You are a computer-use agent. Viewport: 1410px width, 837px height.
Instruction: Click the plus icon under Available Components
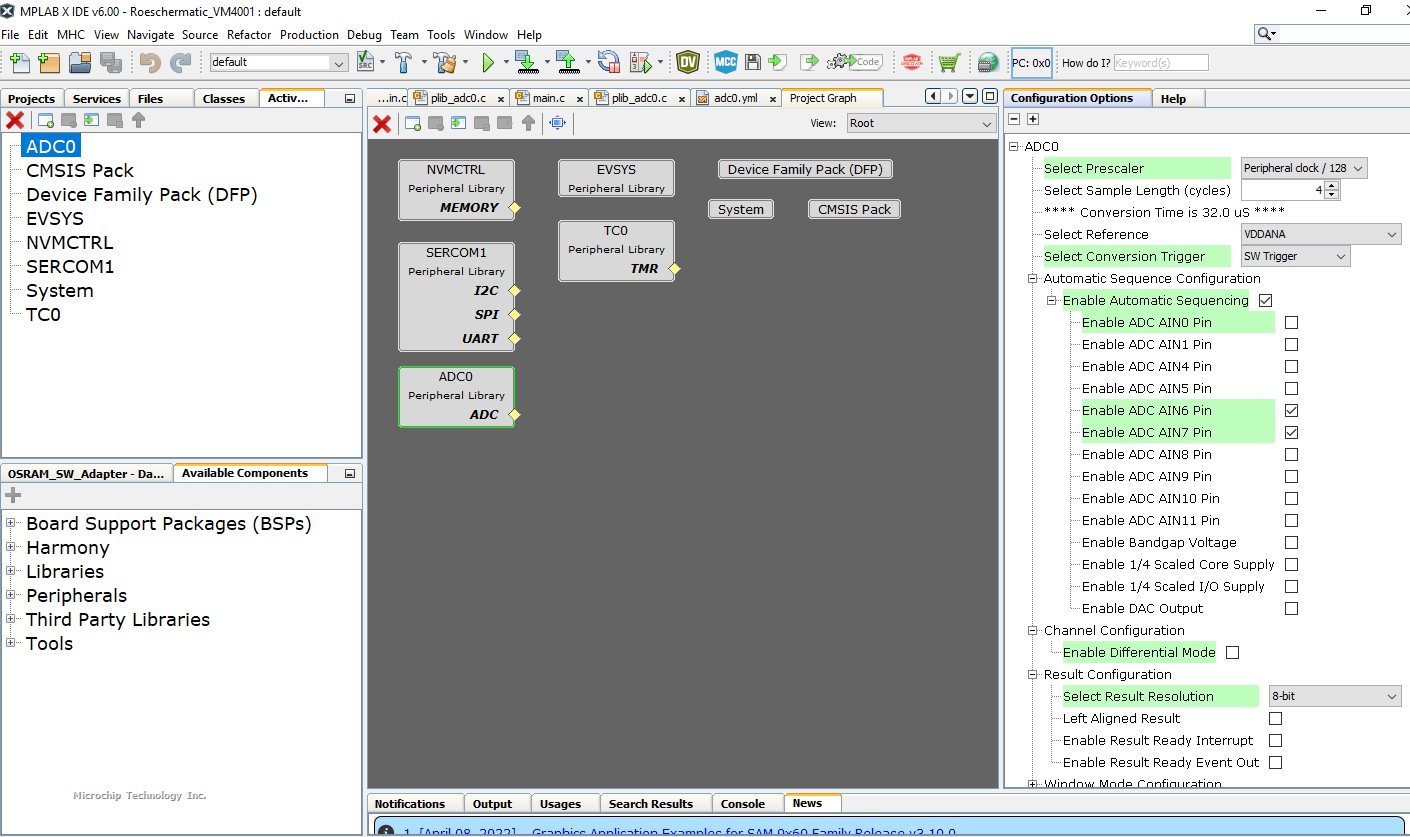pyautogui.click(x=13, y=495)
